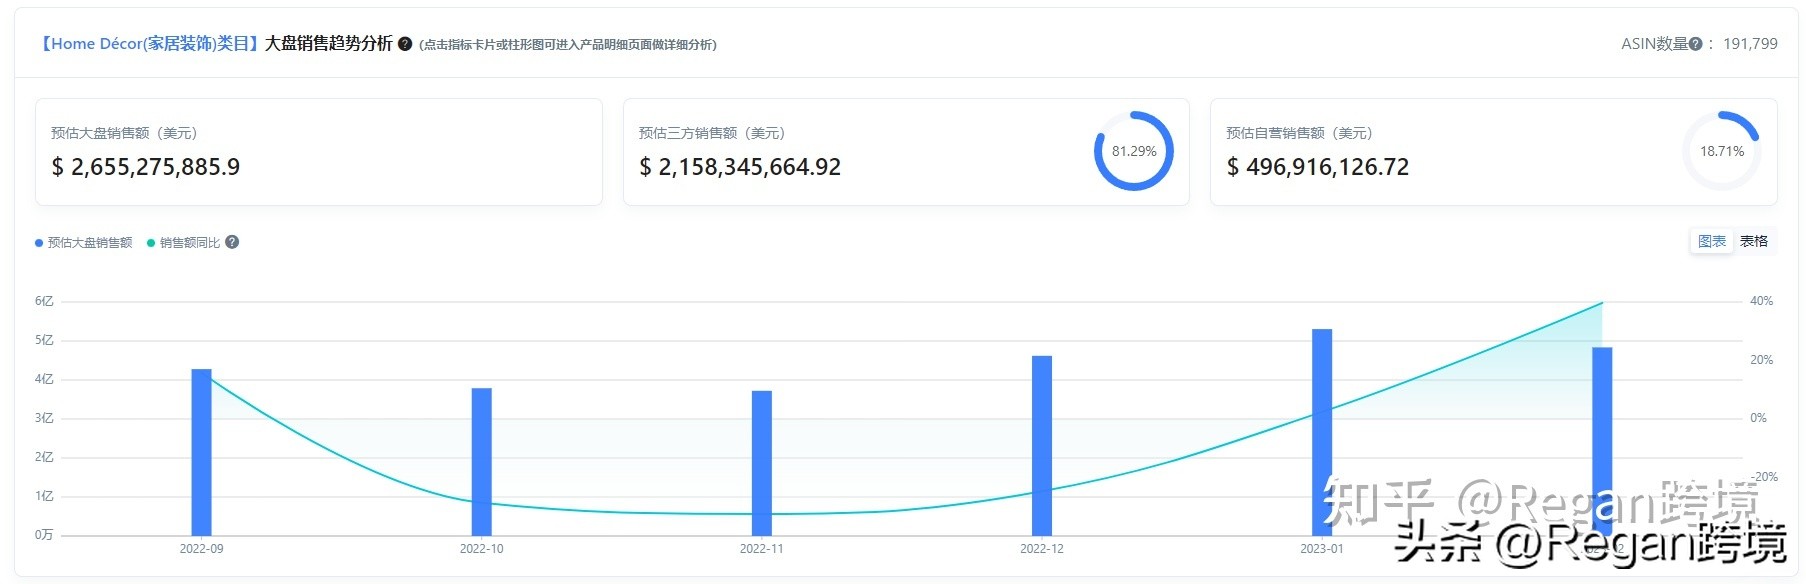Toggle 销售额同比 legend series
Screen dimensions: 1806x584
[184, 243]
